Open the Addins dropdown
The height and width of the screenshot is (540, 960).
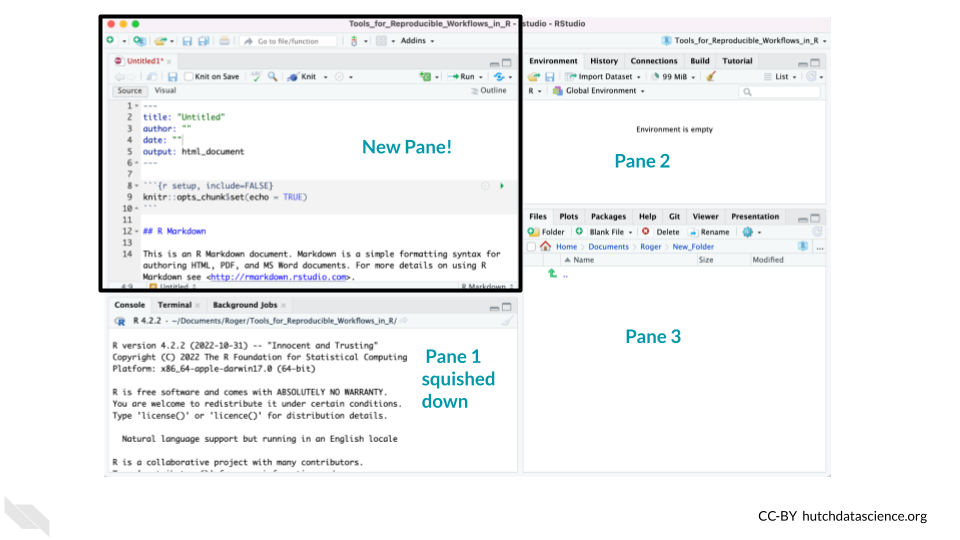(417, 40)
